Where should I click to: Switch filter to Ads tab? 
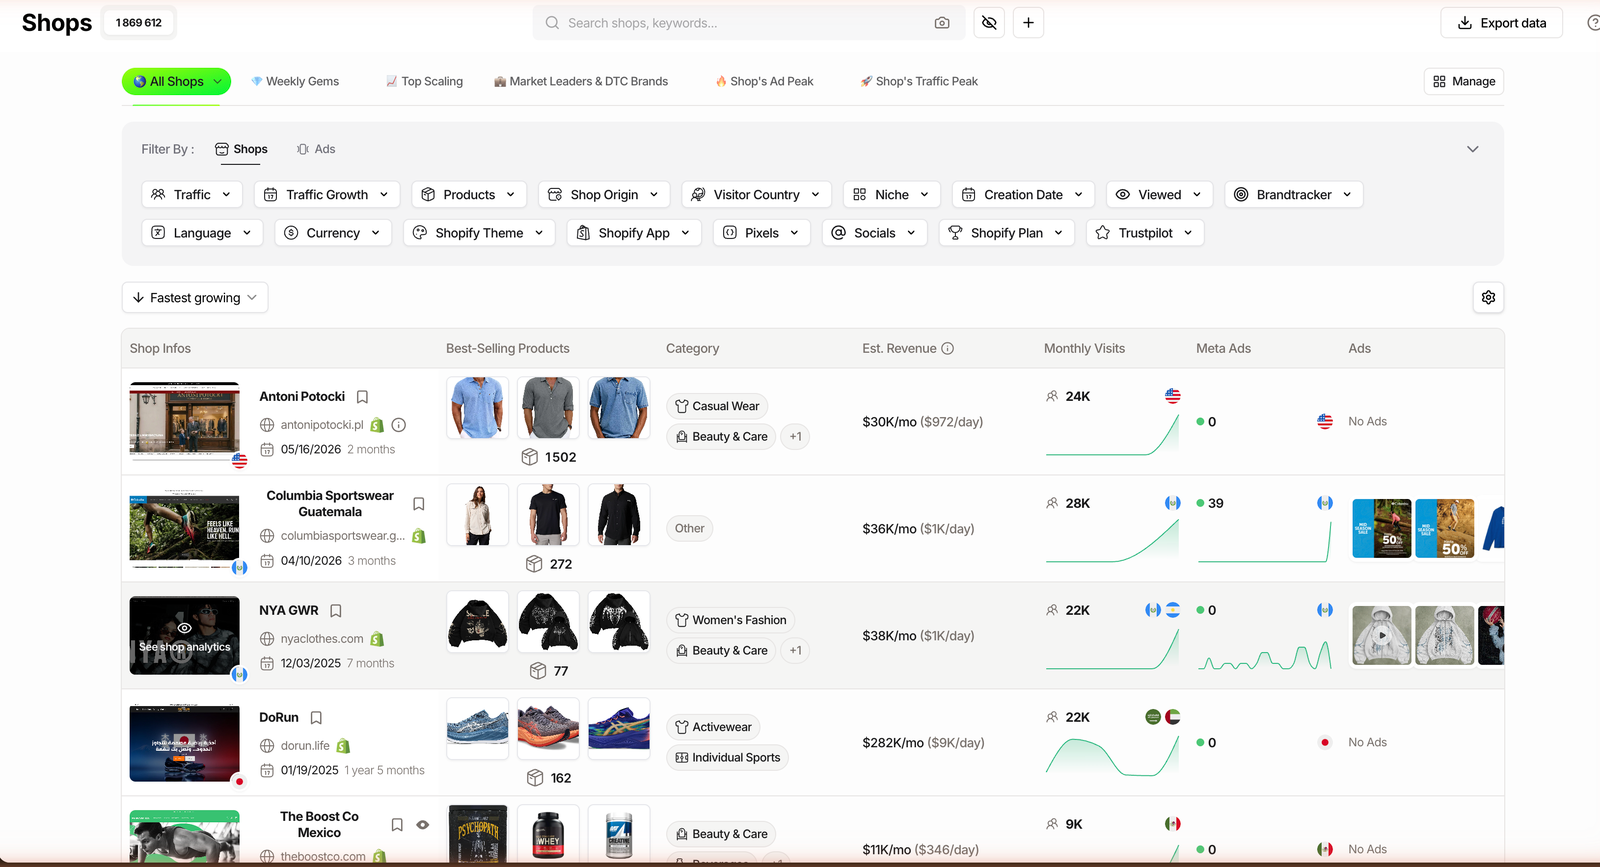point(316,149)
